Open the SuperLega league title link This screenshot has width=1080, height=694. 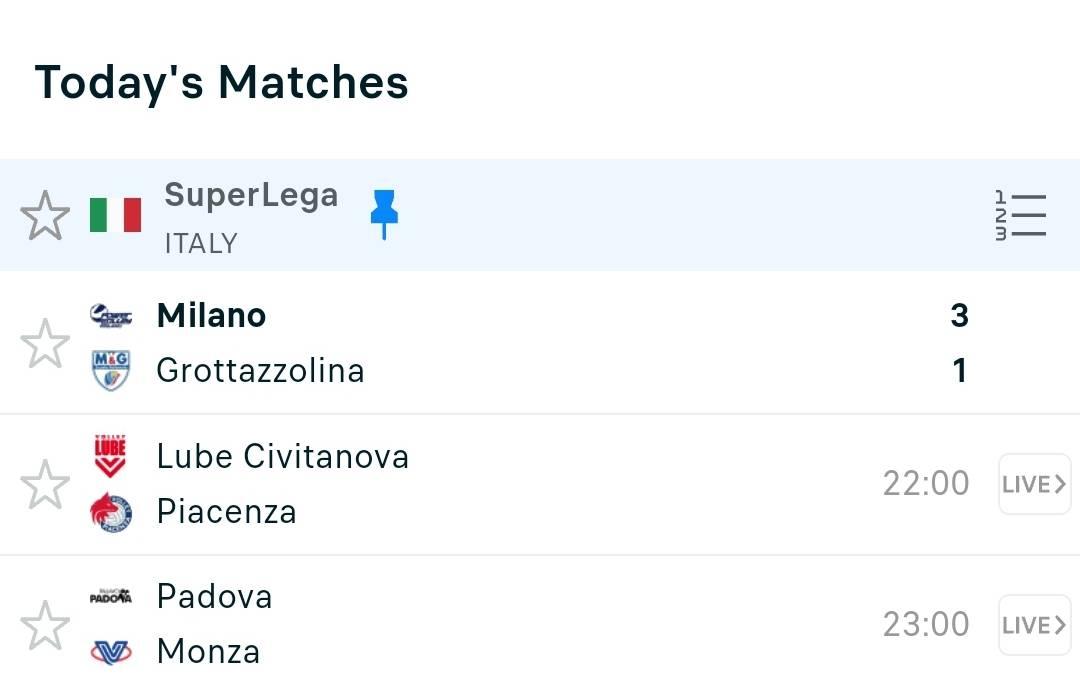(x=251, y=195)
